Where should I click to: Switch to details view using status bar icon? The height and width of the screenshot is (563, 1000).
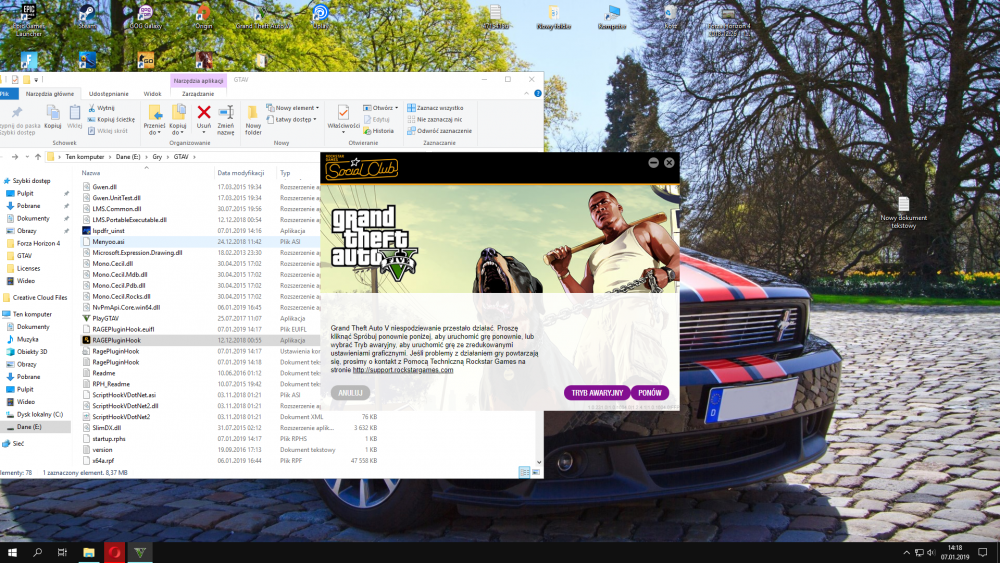pos(524,472)
